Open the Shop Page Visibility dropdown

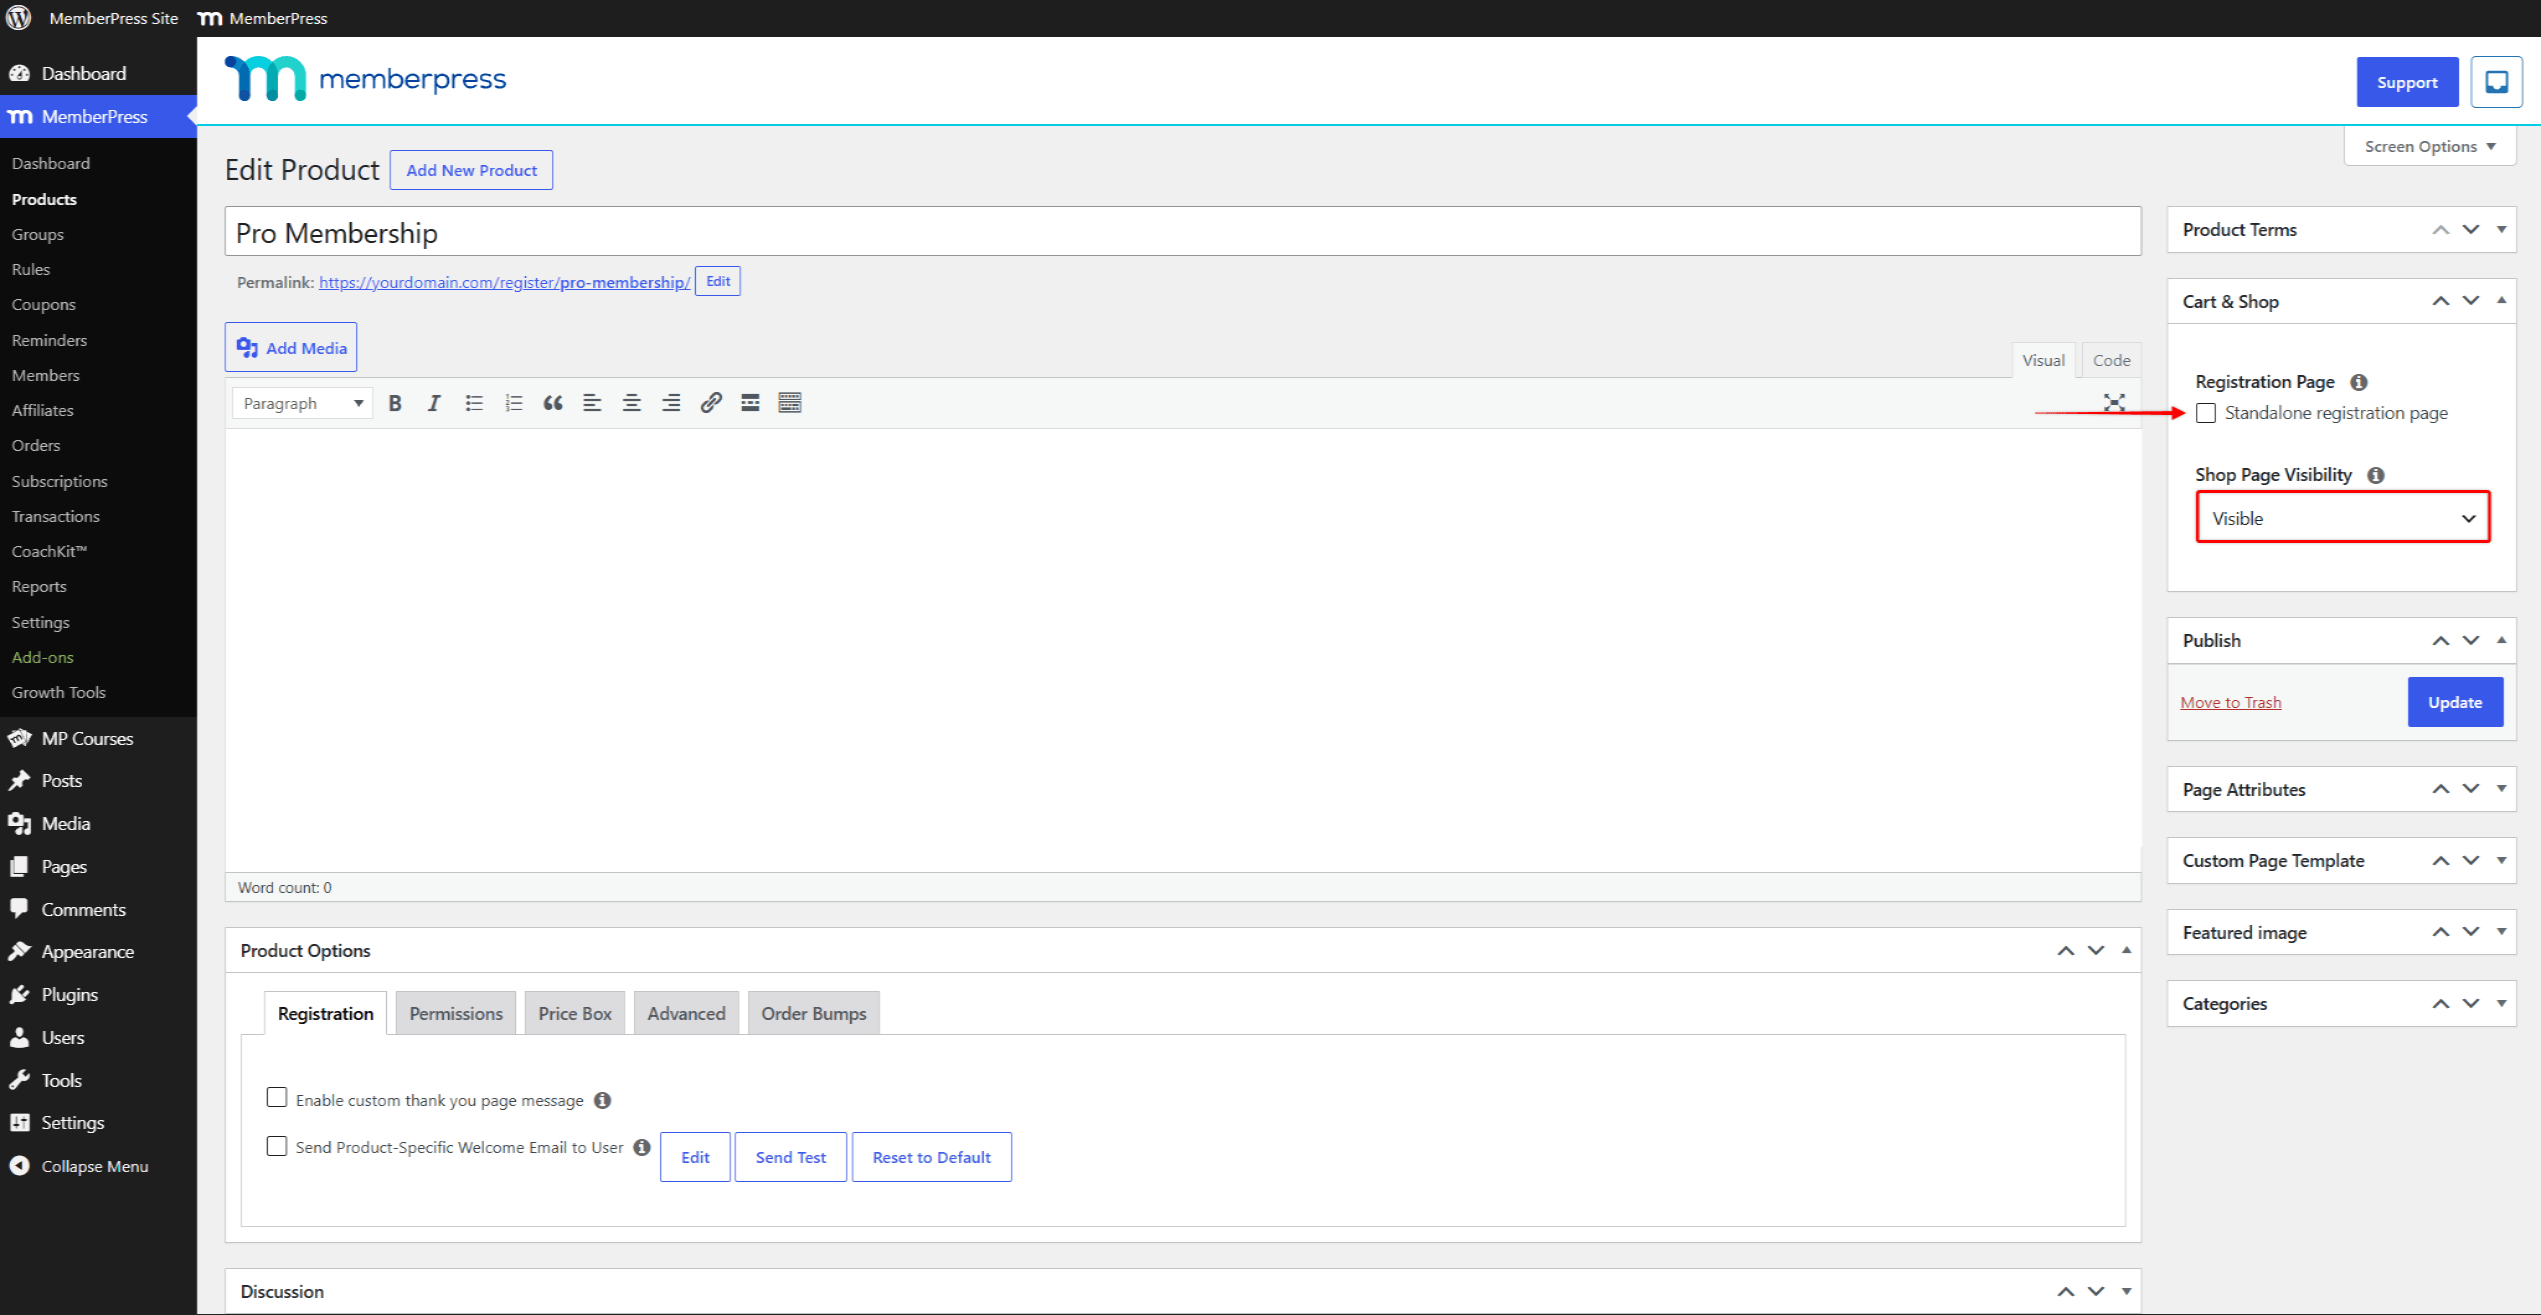tap(2343, 518)
